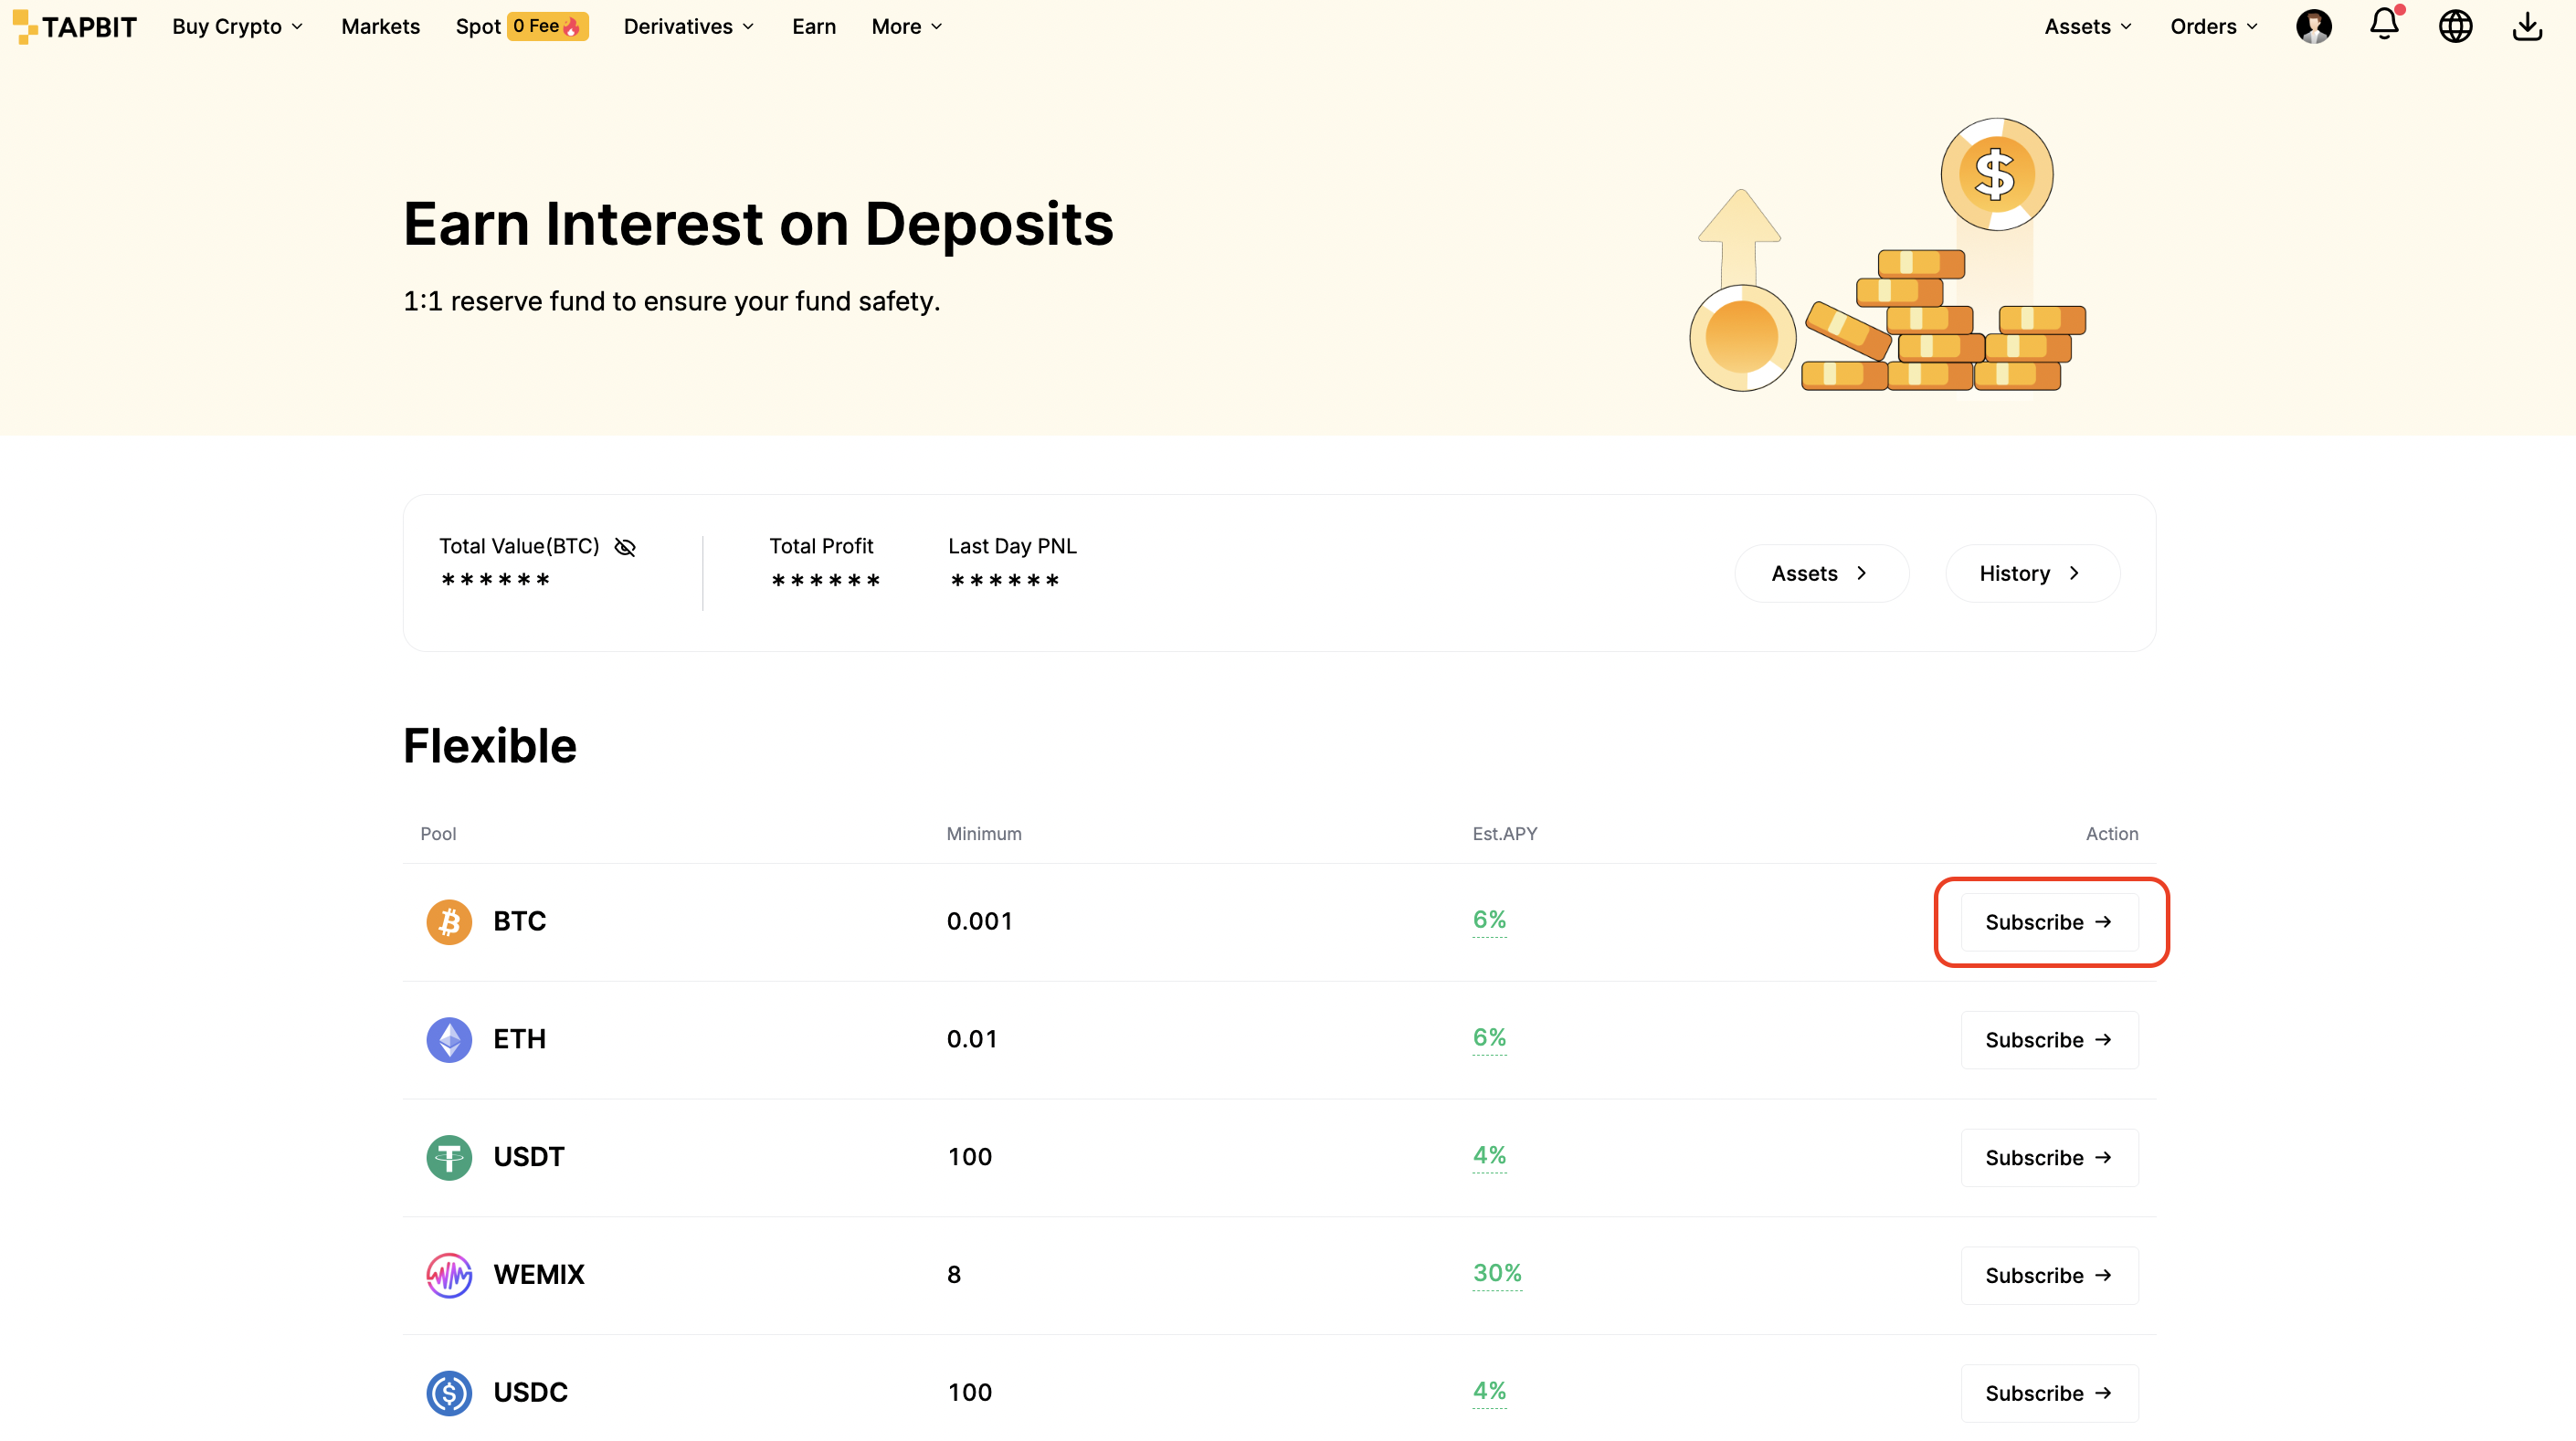Click the USDT 4% APY value
The image size is (2576, 1441).
pos(1489,1155)
